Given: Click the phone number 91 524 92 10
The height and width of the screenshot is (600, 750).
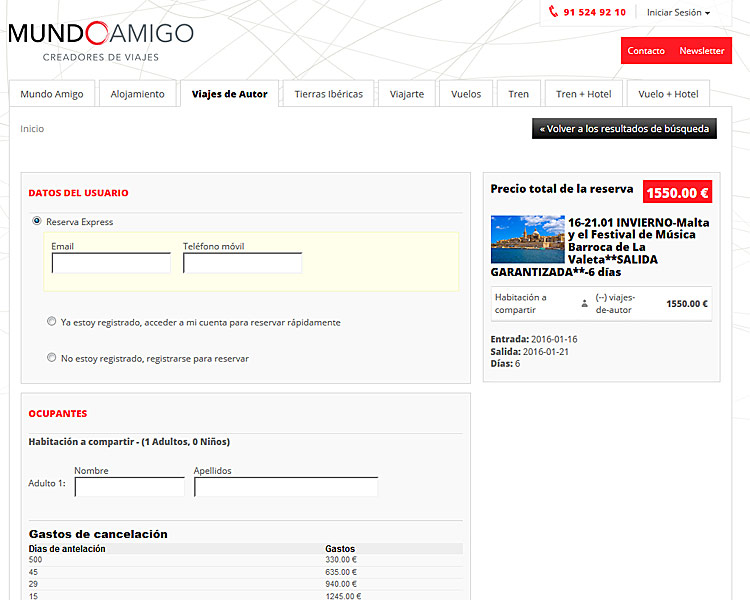Looking at the screenshot, I should [594, 12].
